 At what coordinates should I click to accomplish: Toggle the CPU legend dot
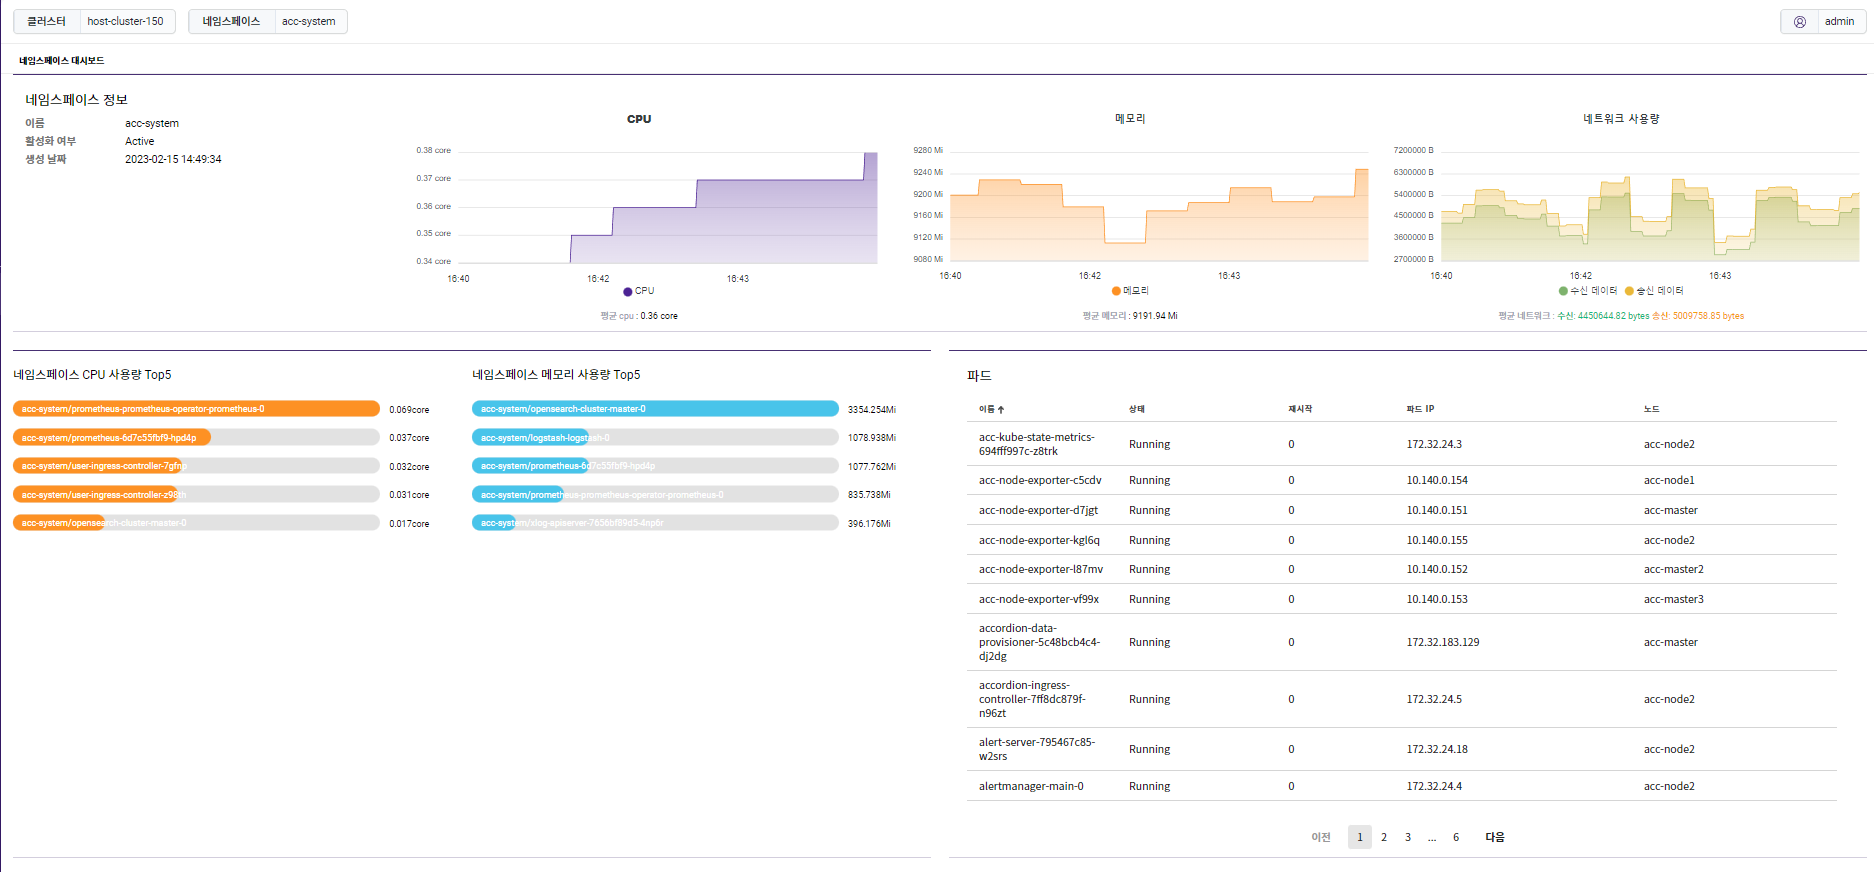point(627,292)
